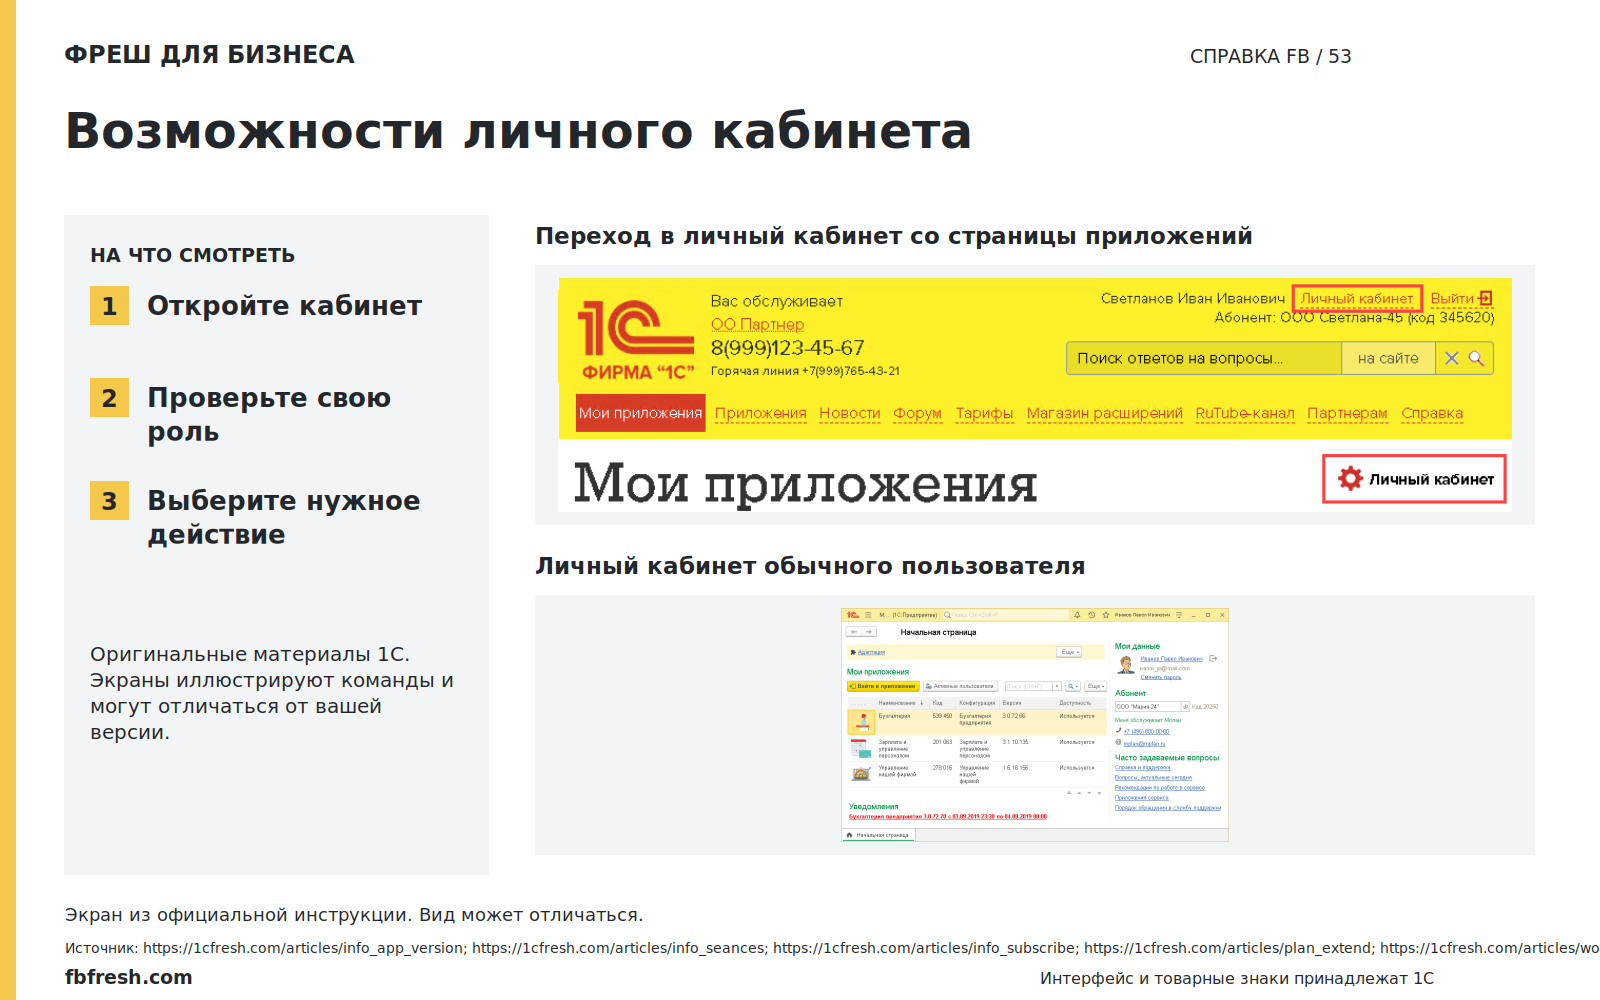This screenshot has width=1600, height=1000.
Task: Click the Войти в приложение button
Action: coord(883,686)
